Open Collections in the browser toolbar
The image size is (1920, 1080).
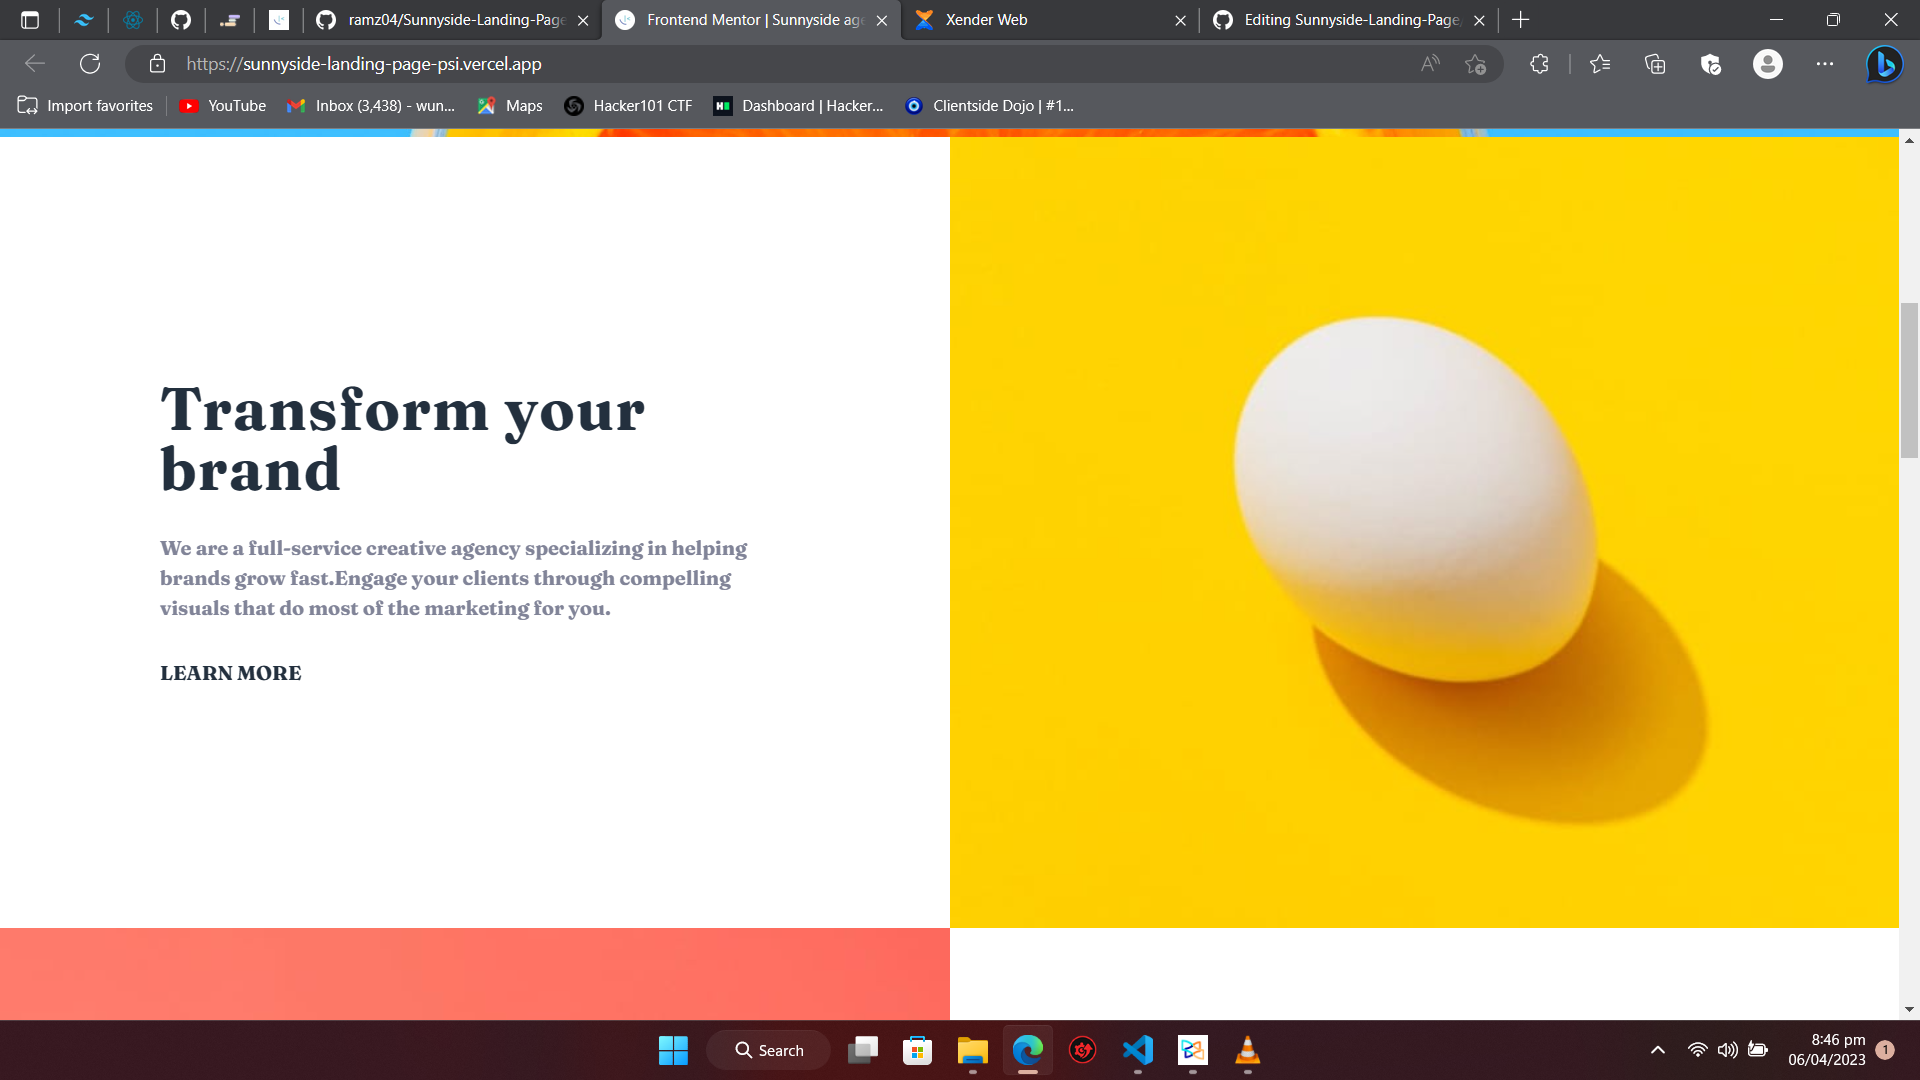(x=1655, y=63)
